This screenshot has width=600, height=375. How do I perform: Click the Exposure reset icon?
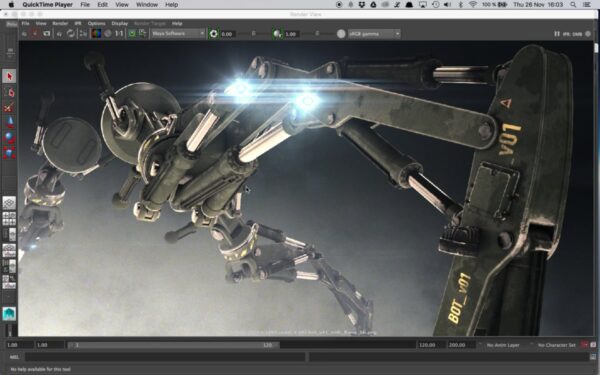[x=214, y=34]
